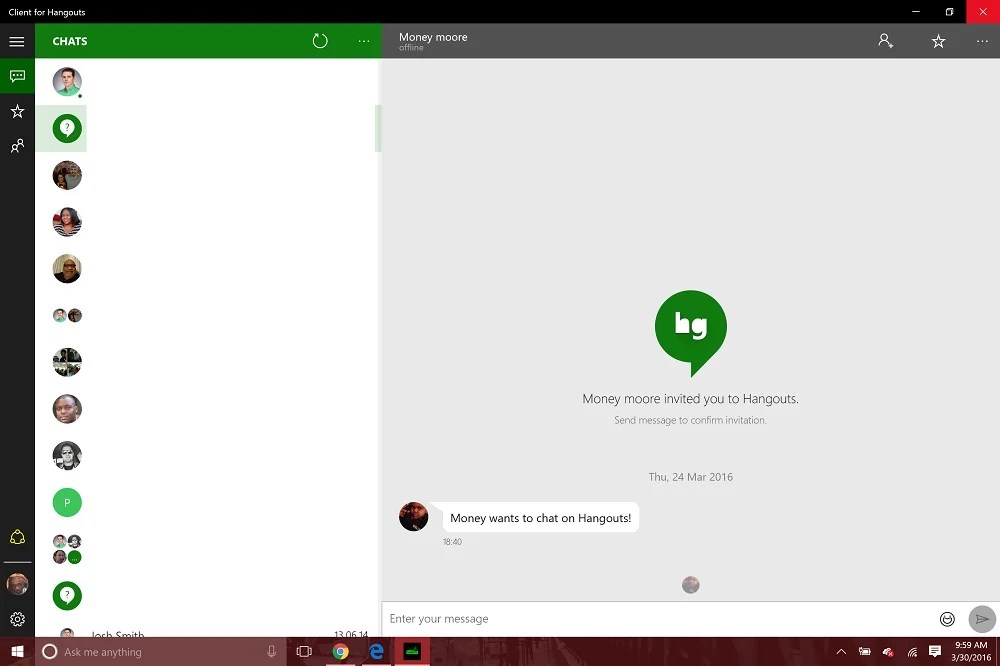This screenshot has width=1000, height=666.
Task: Open the emoji picker in message box
Action: 947,619
